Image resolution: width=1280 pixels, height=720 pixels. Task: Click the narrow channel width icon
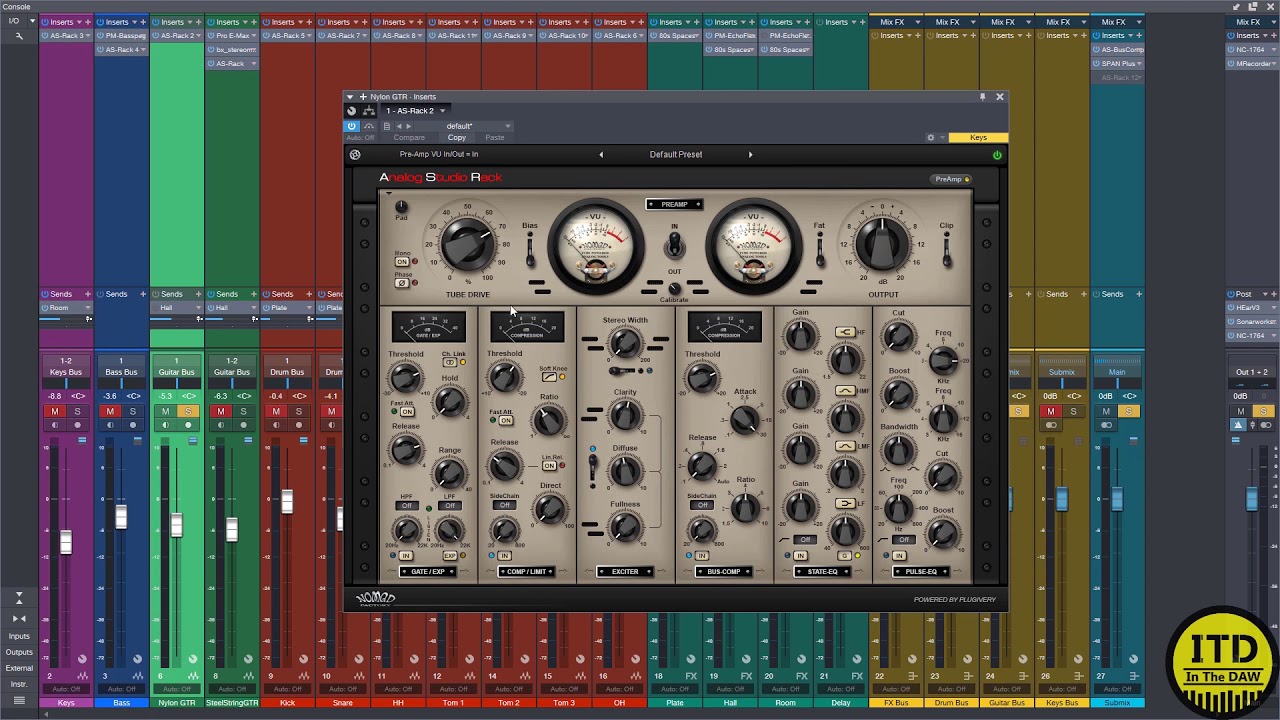click(18, 619)
